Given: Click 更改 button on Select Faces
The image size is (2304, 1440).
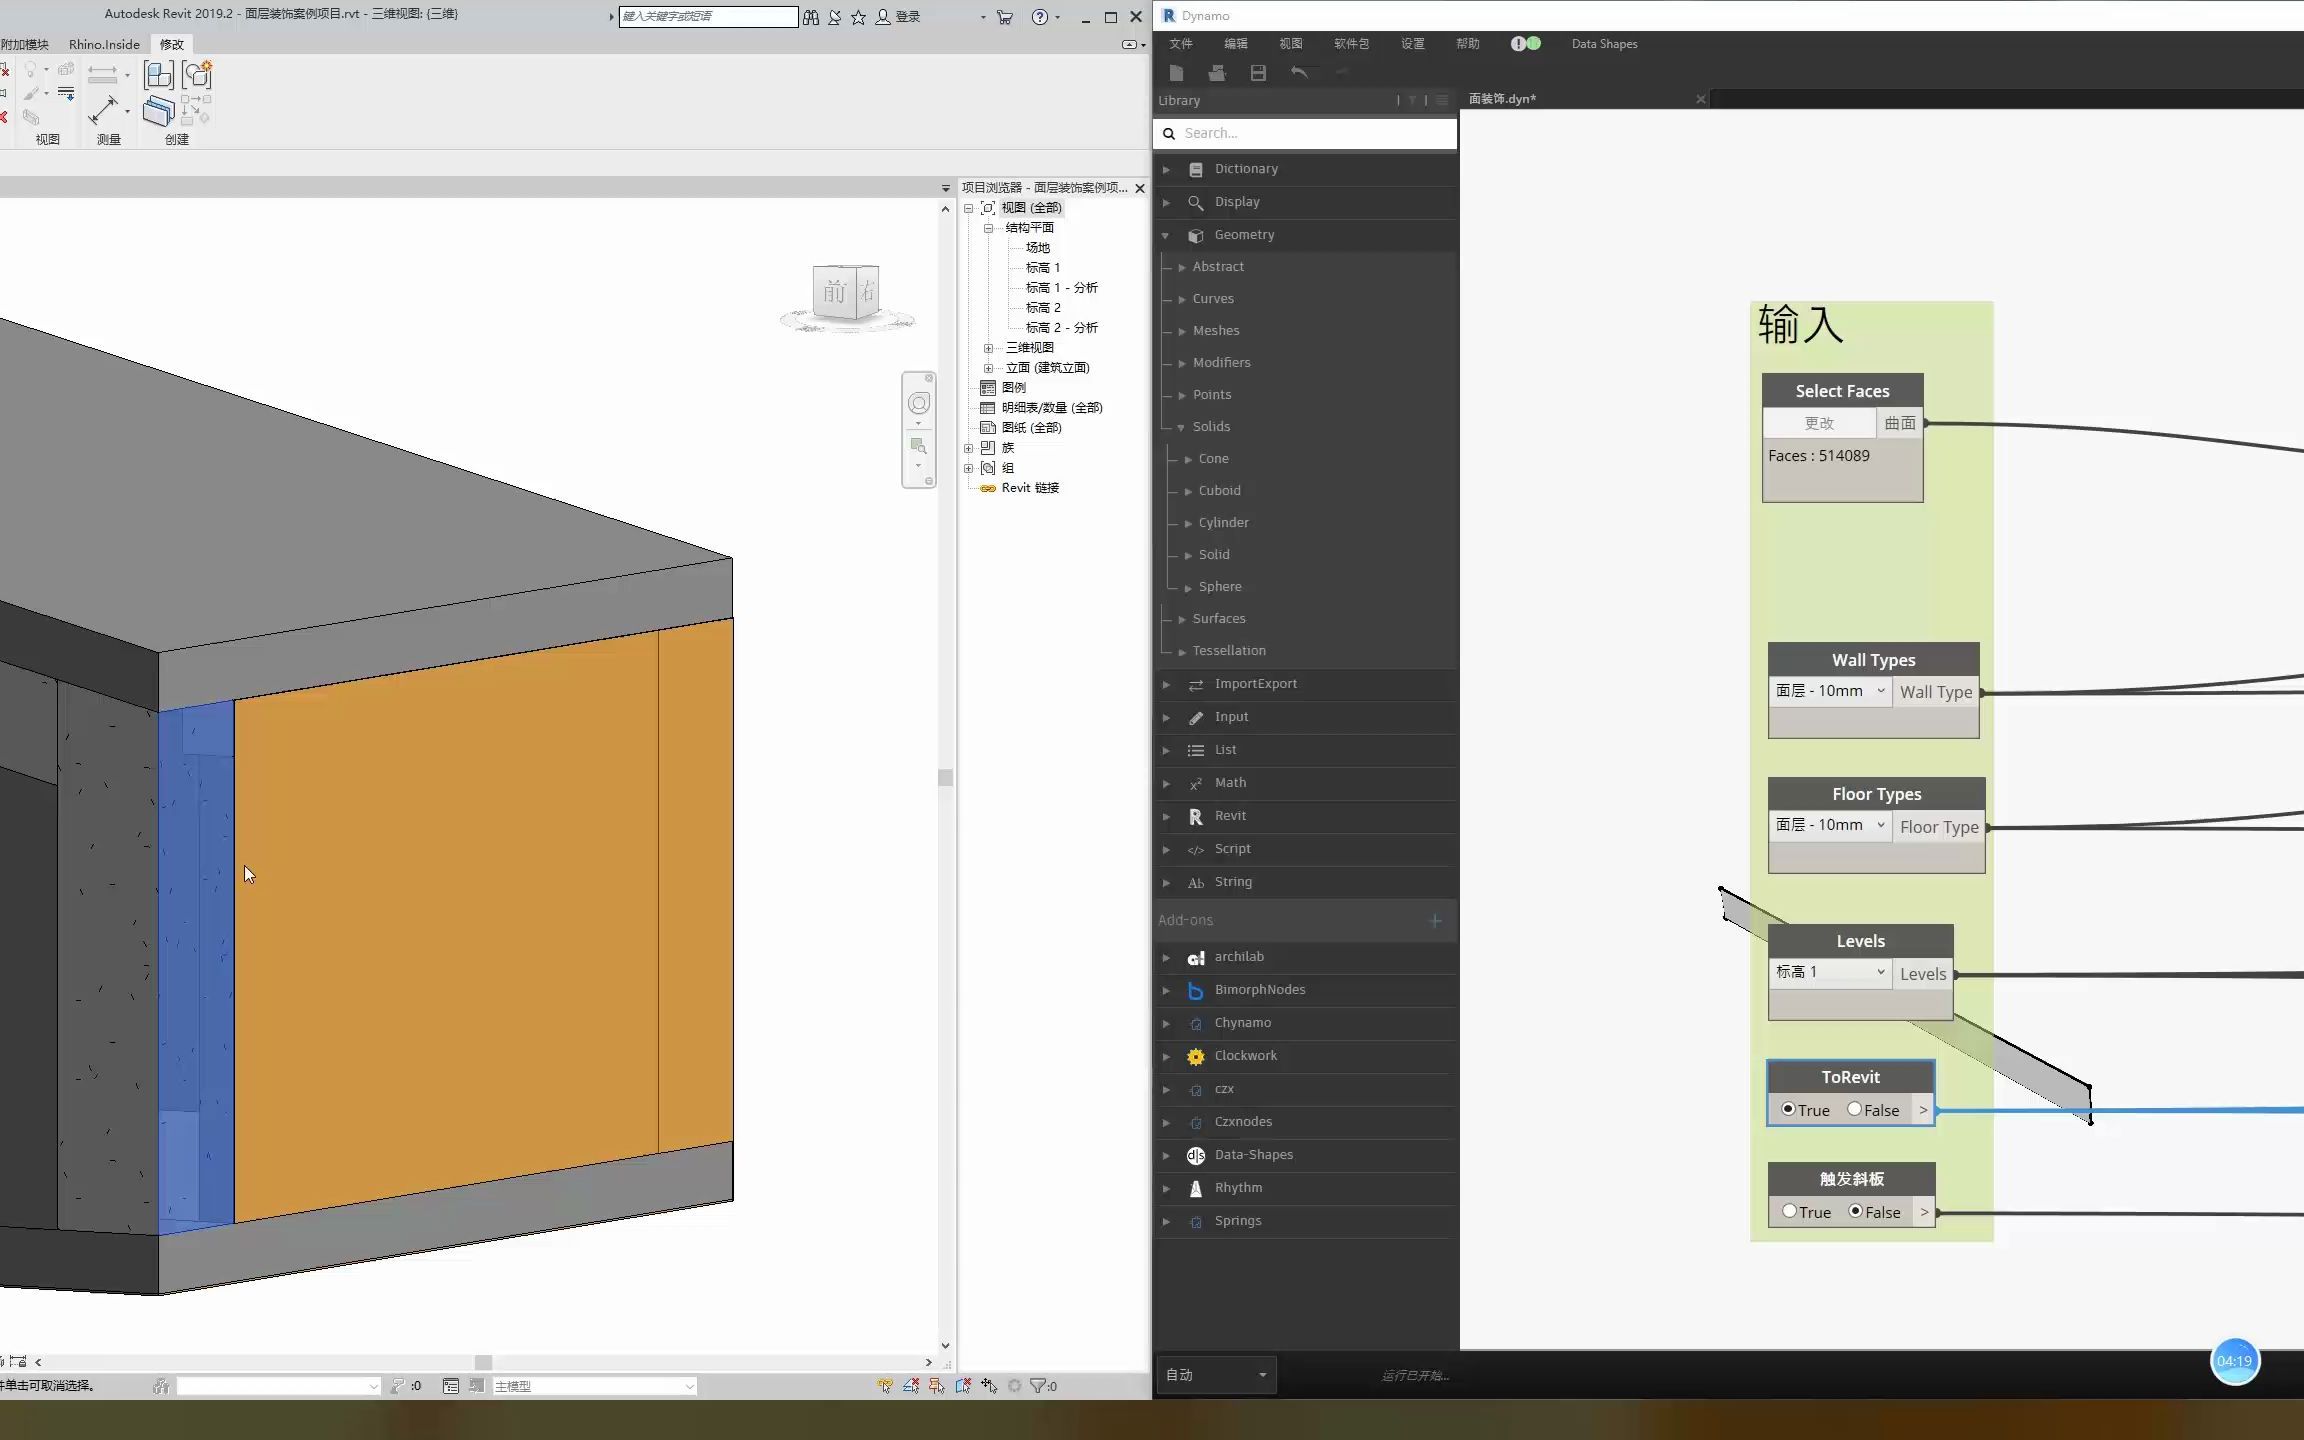Looking at the screenshot, I should click(1818, 423).
